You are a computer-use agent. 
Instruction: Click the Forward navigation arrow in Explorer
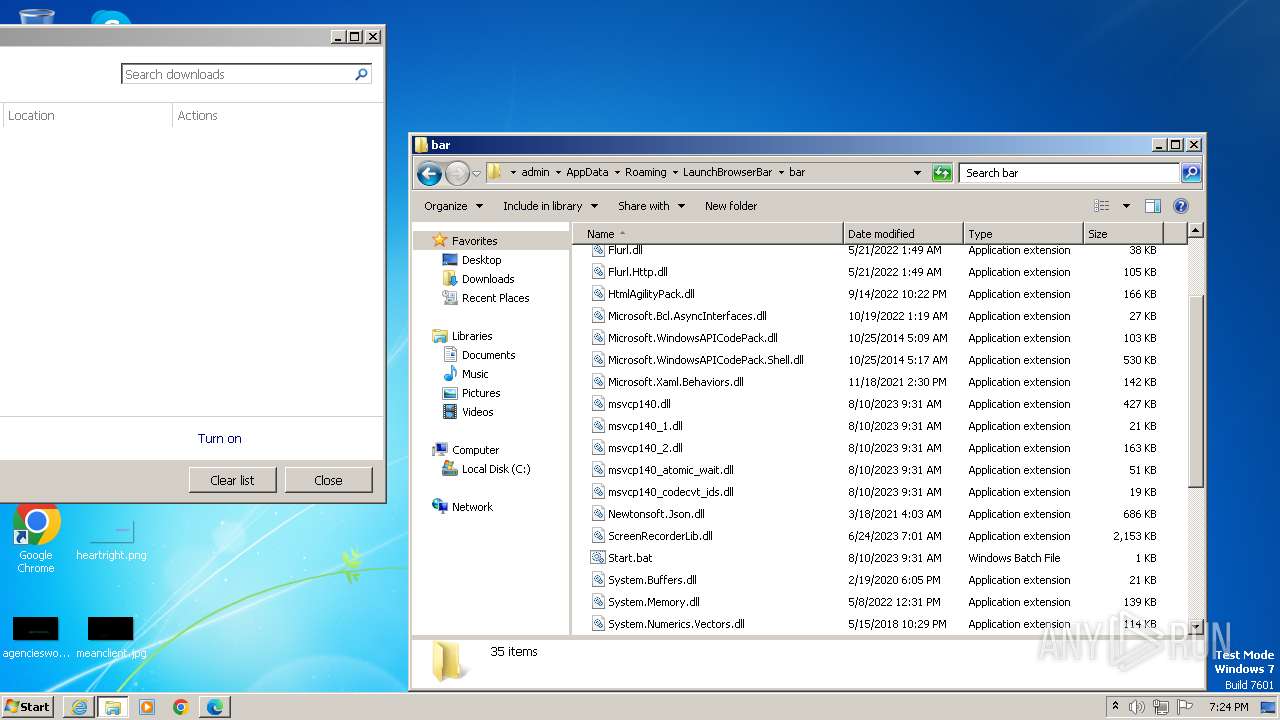(457, 173)
